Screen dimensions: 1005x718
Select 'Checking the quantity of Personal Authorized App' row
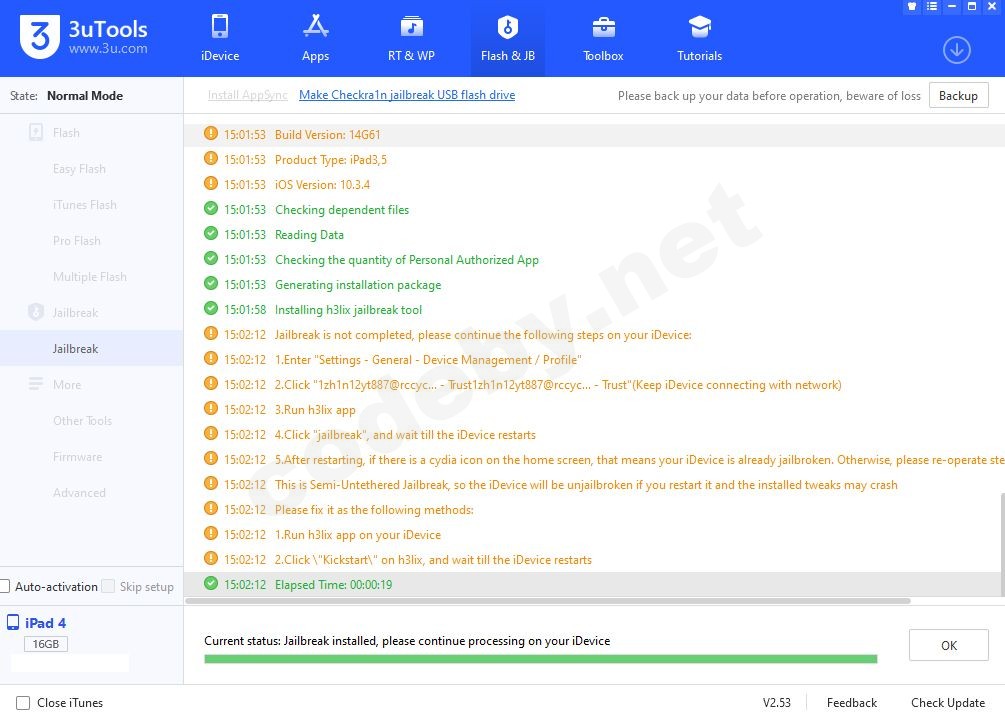[x=594, y=259]
